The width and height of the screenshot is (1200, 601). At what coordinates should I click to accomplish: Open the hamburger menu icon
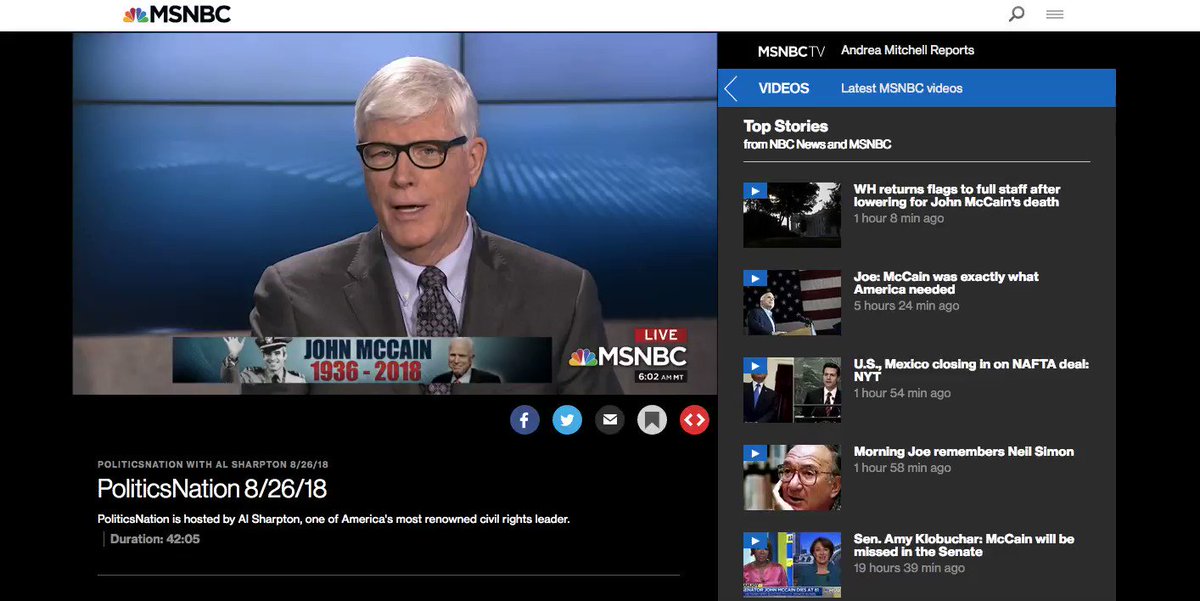click(x=1054, y=14)
